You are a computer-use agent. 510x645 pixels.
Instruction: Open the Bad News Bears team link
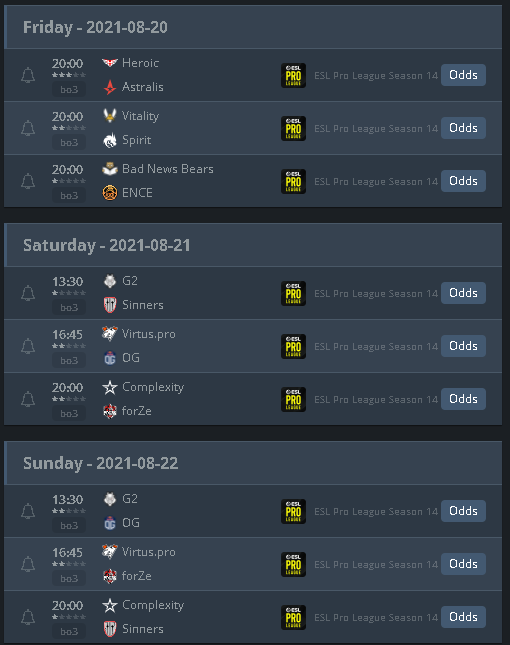168,169
